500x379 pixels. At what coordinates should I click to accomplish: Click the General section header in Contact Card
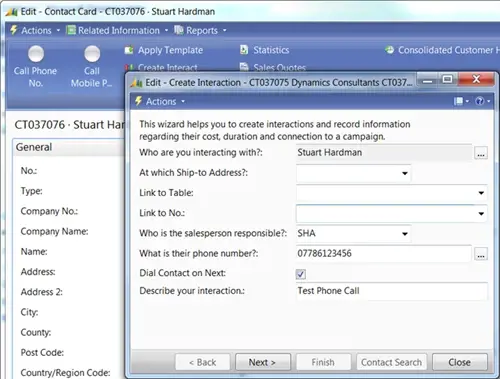[68, 147]
